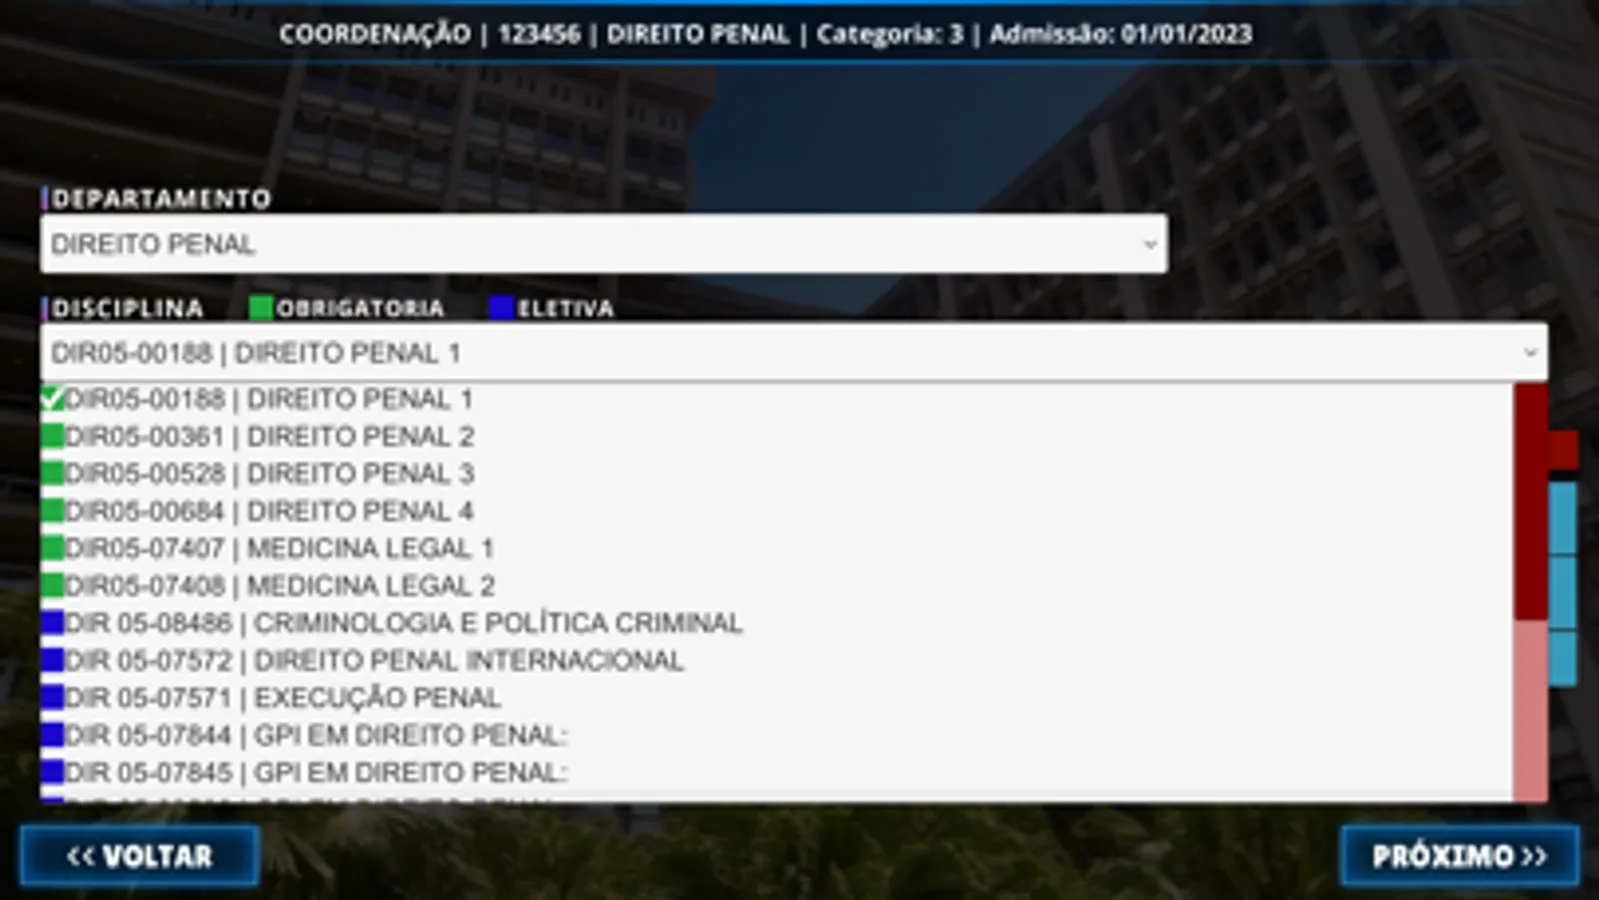The width and height of the screenshot is (1599, 900).
Task: Pick CRIMINOLOGIA E POLÍTICA CRIMINAL elective
Action: 776,623
